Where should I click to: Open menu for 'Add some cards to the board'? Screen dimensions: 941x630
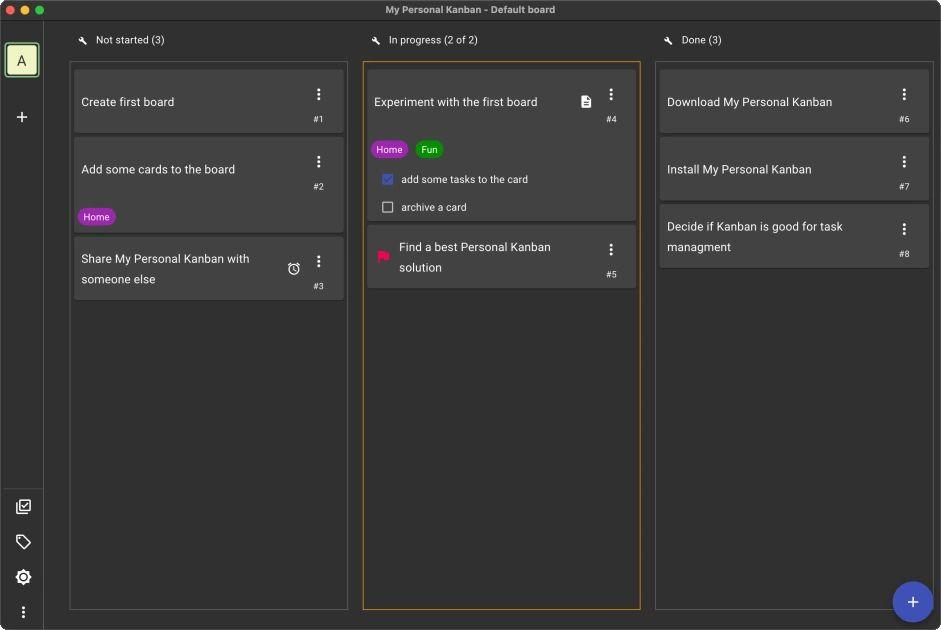point(319,161)
